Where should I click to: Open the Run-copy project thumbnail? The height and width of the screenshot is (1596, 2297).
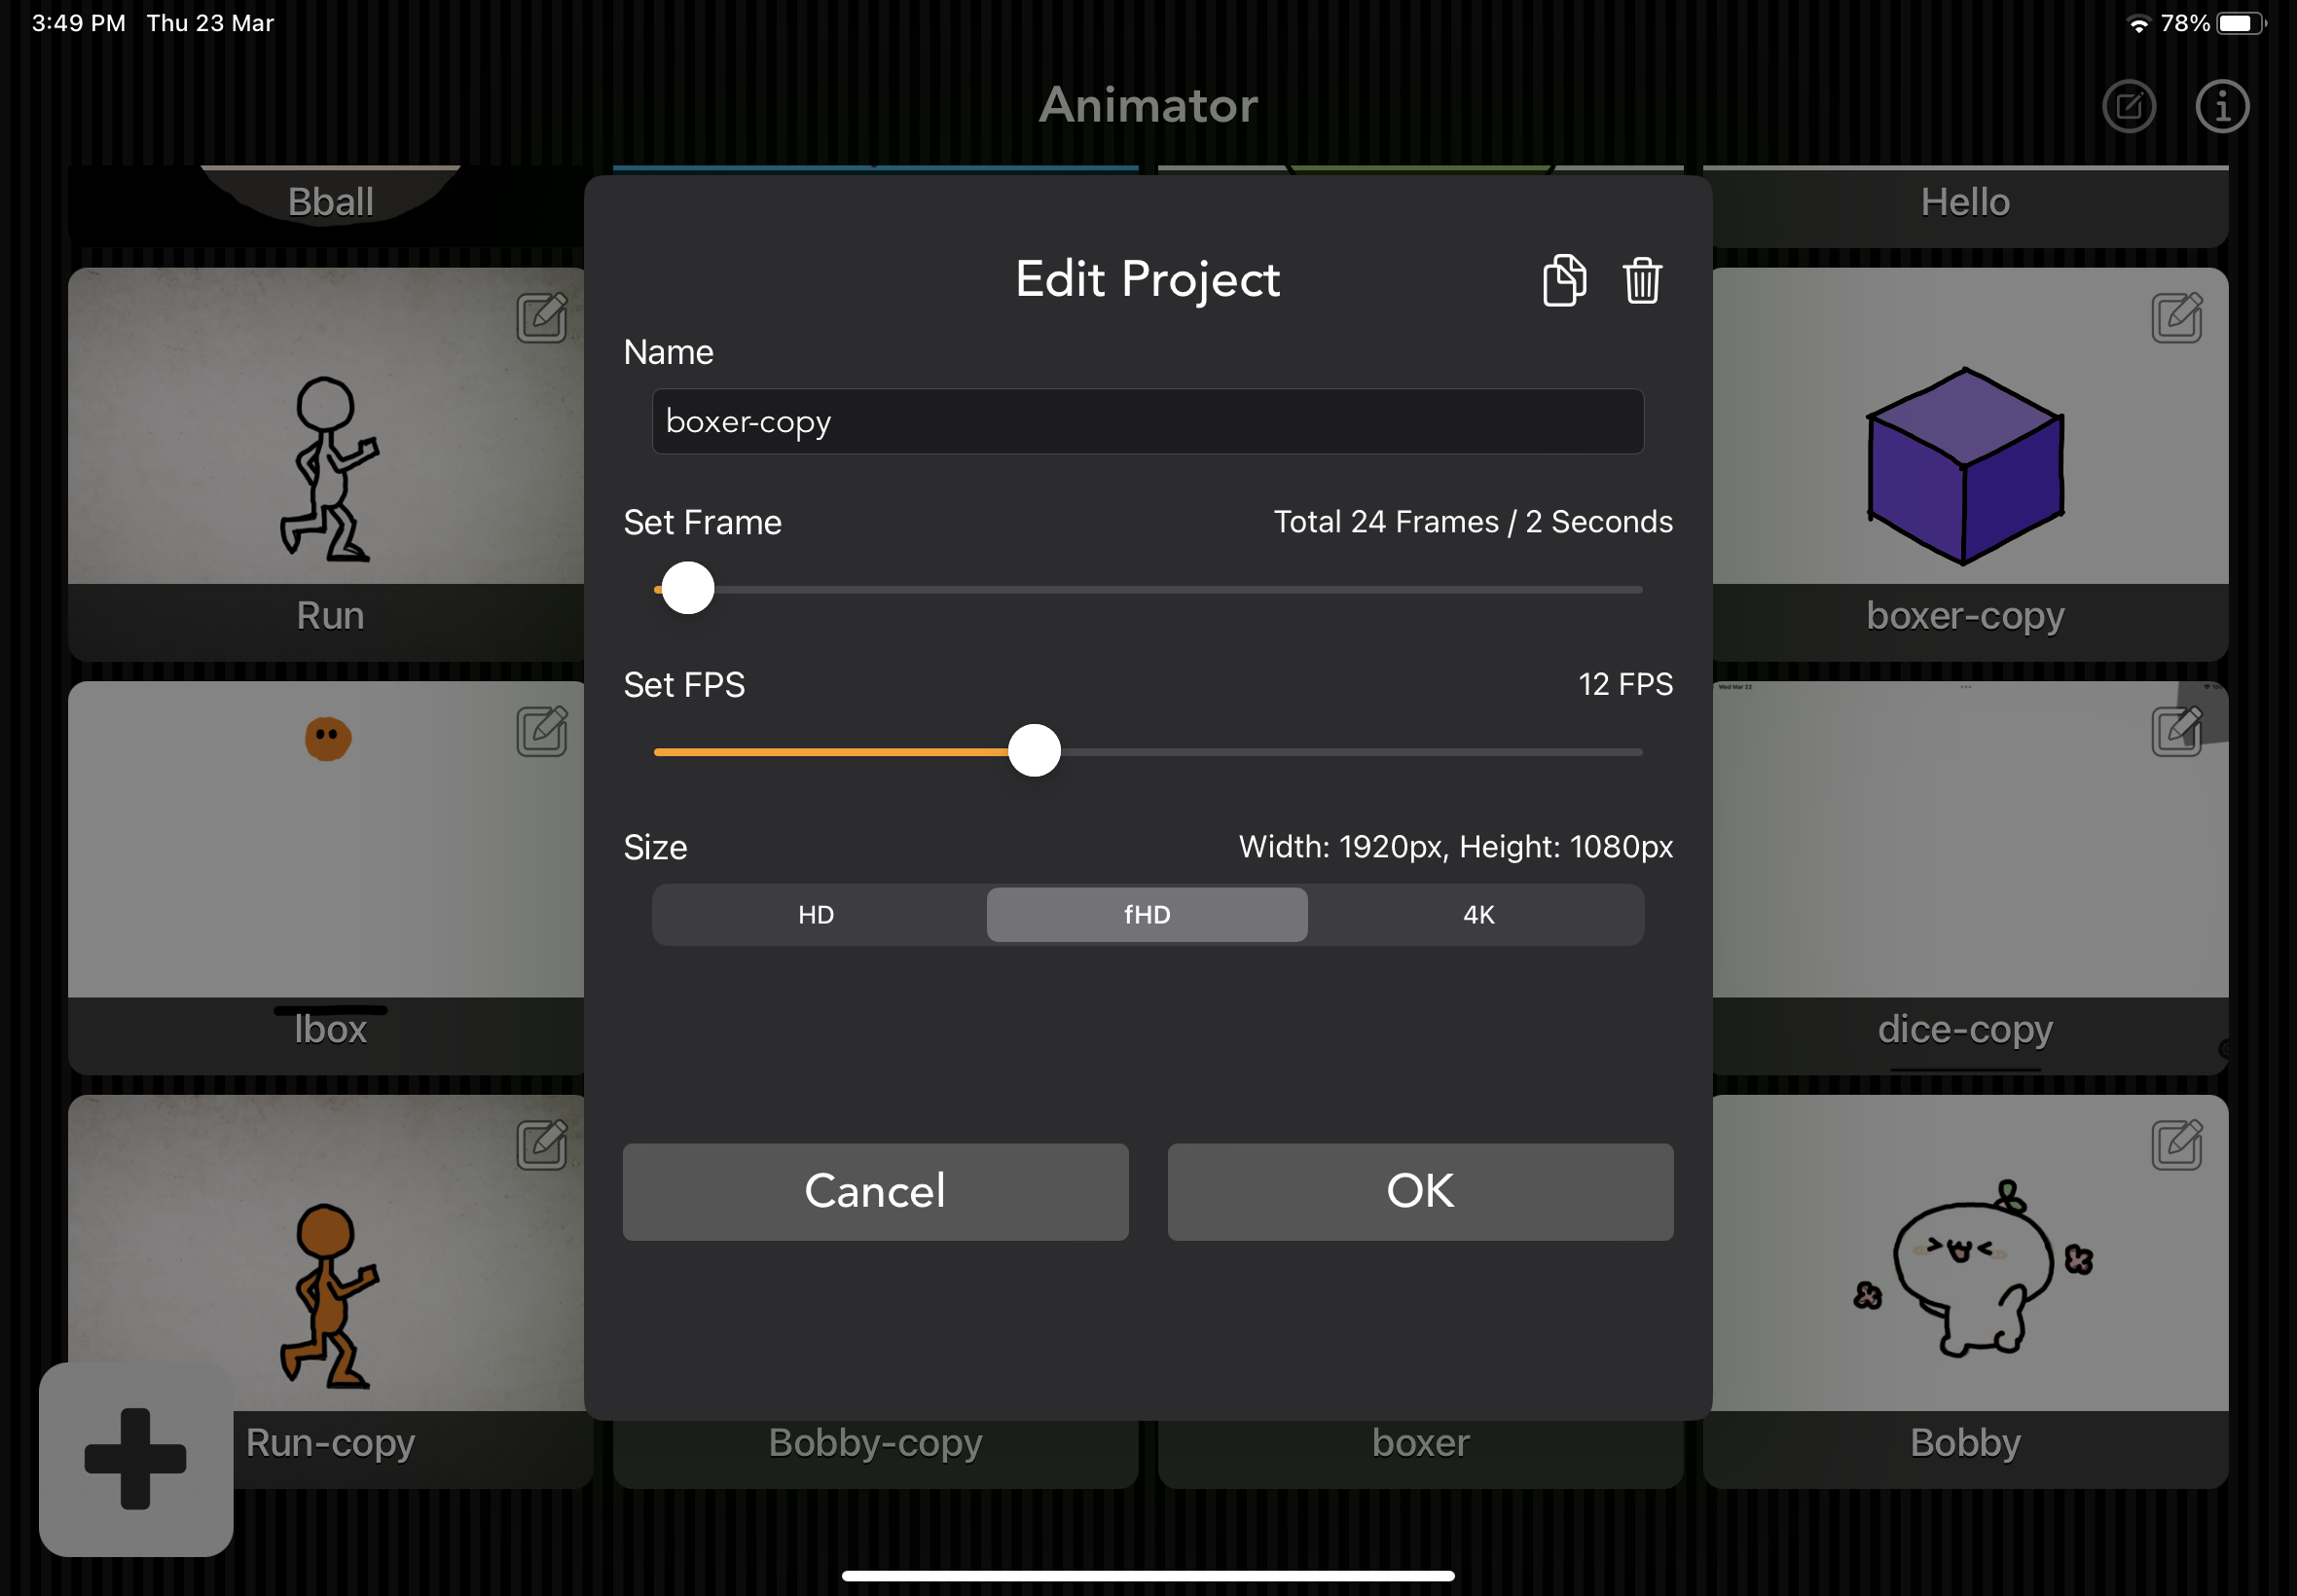tap(330, 1290)
